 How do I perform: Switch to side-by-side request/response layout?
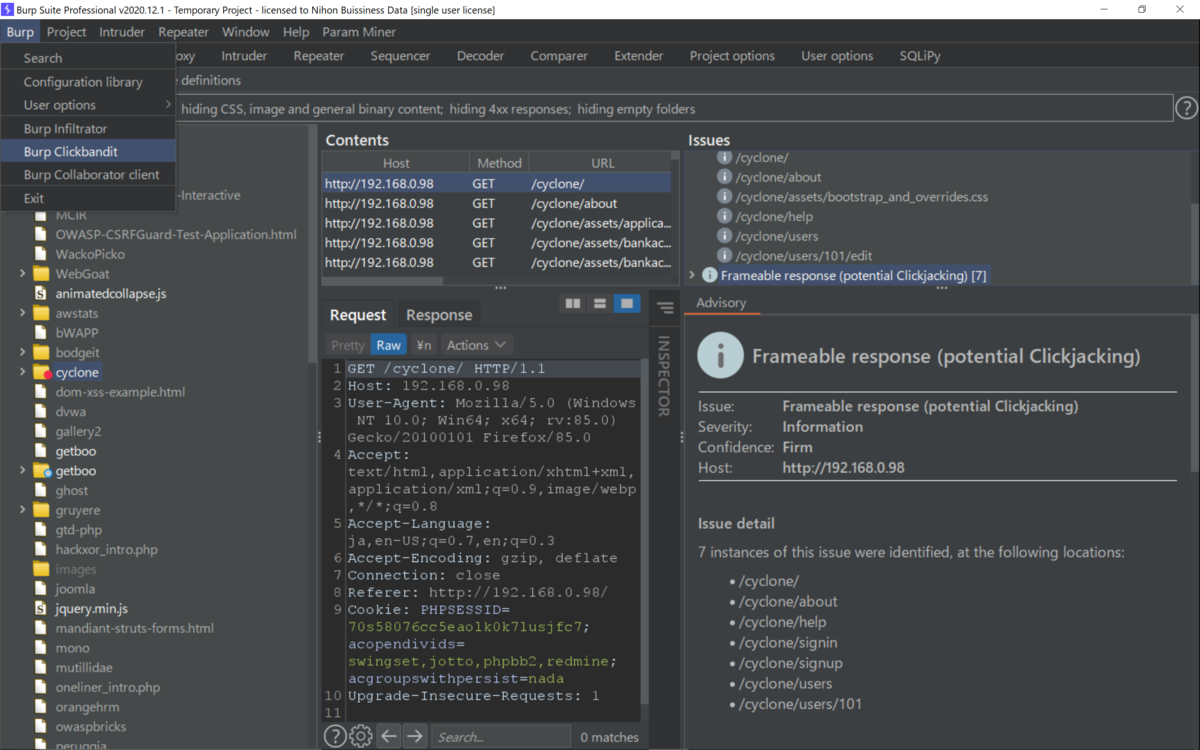[573, 303]
